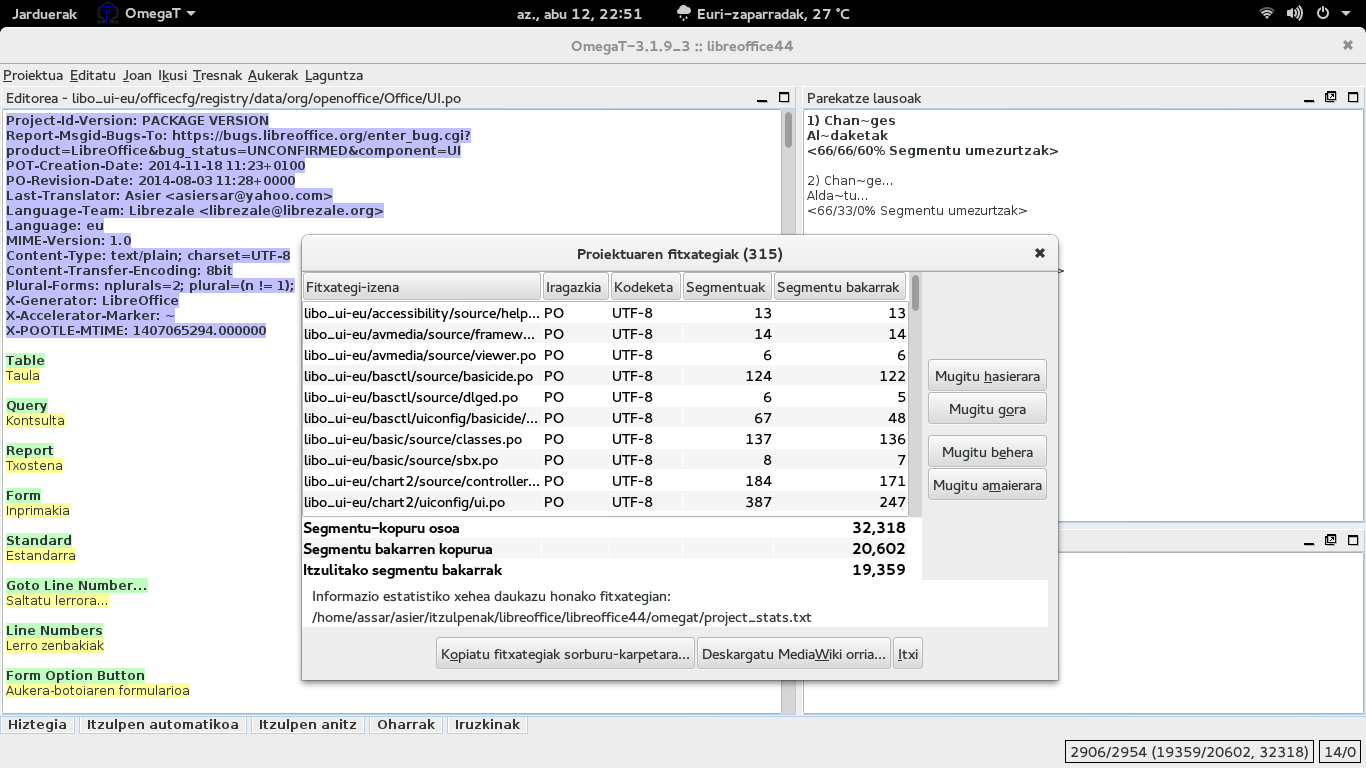The height and width of the screenshot is (768, 1366).
Task: Click the Mugitu amaierara button
Action: click(987, 485)
